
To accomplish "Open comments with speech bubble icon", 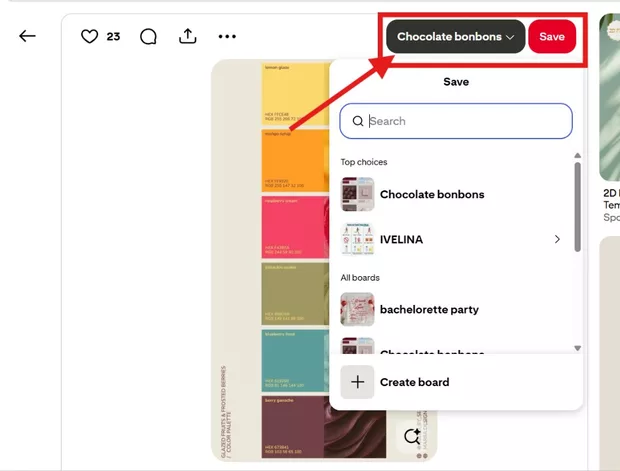I will 148,36.
